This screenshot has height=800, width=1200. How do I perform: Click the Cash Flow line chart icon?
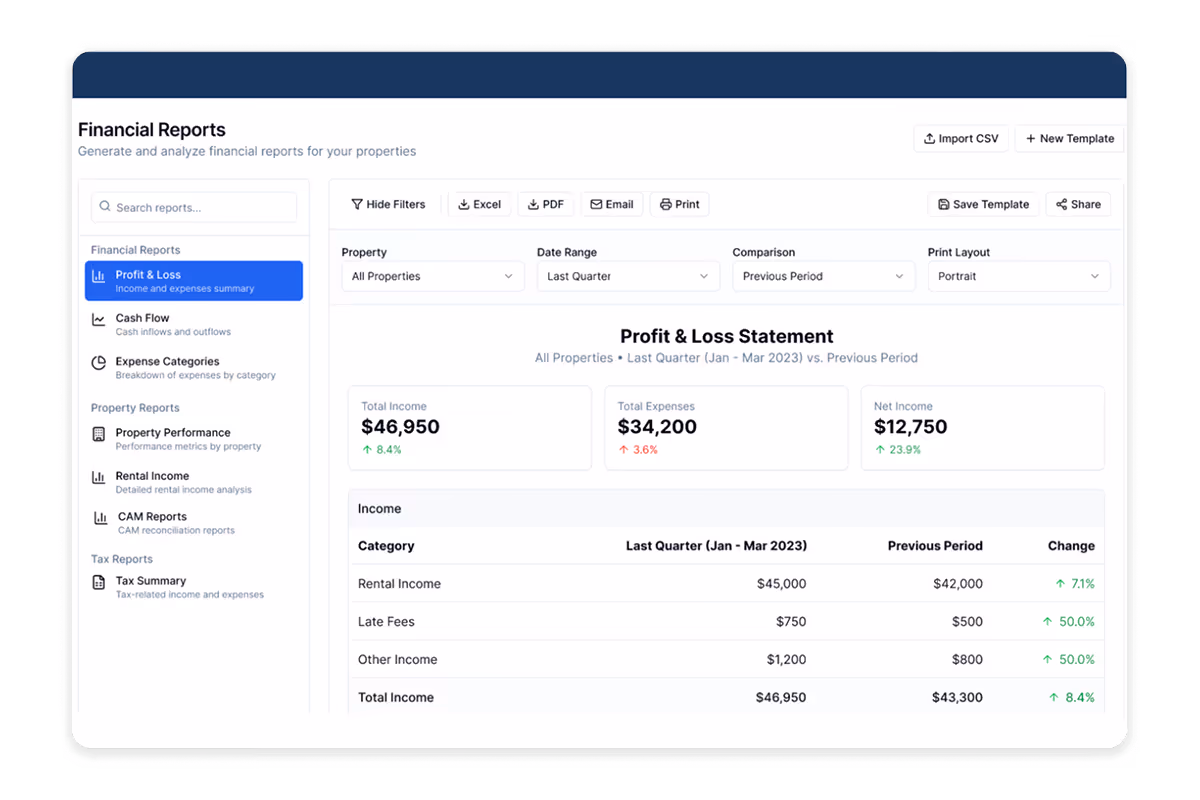coord(99,320)
